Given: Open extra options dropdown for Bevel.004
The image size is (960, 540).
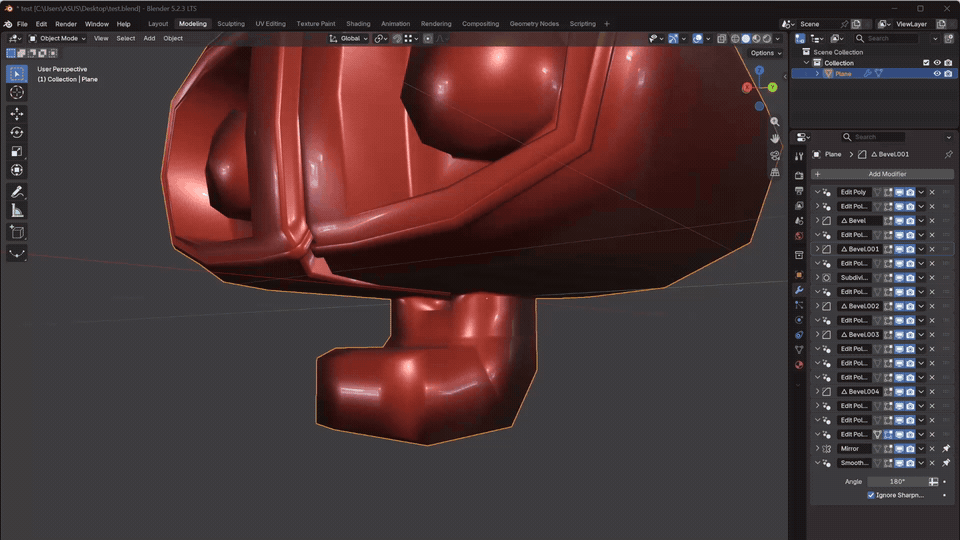Looking at the screenshot, I should 921,392.
